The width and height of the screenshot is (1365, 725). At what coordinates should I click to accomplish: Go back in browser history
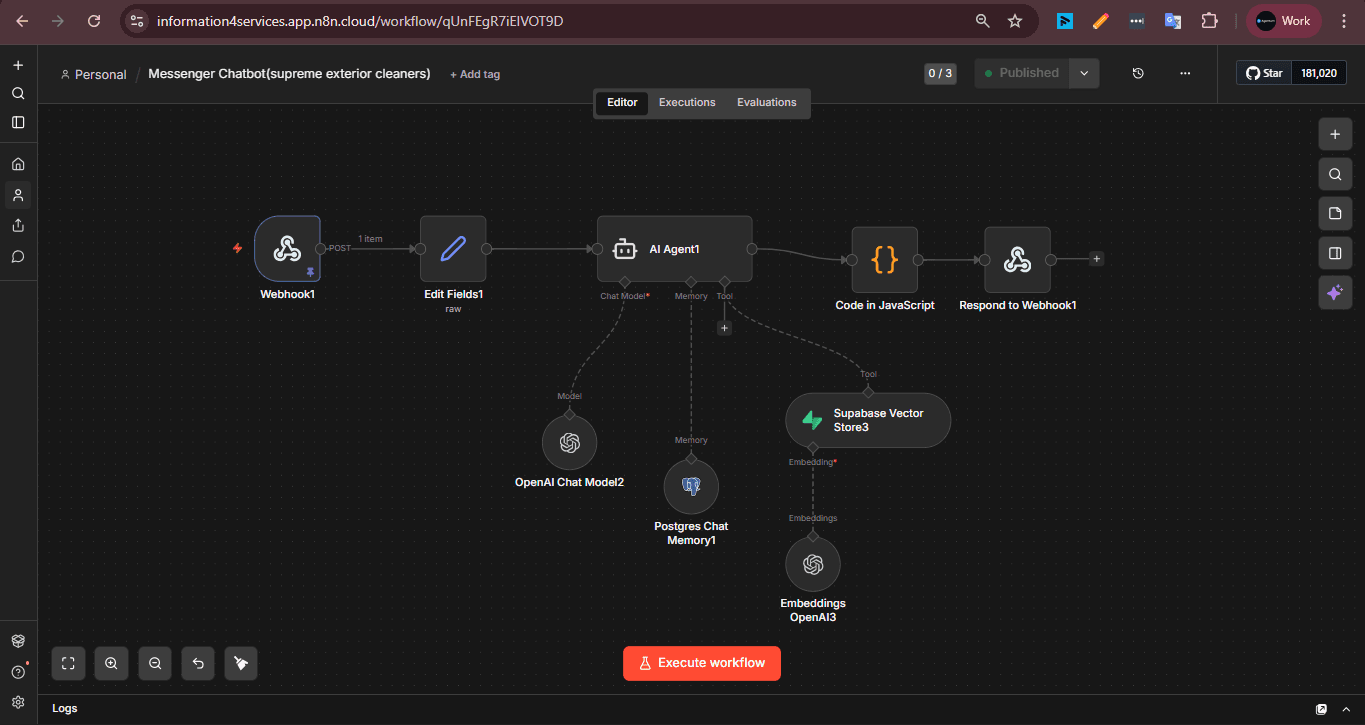tap(22, 20)
